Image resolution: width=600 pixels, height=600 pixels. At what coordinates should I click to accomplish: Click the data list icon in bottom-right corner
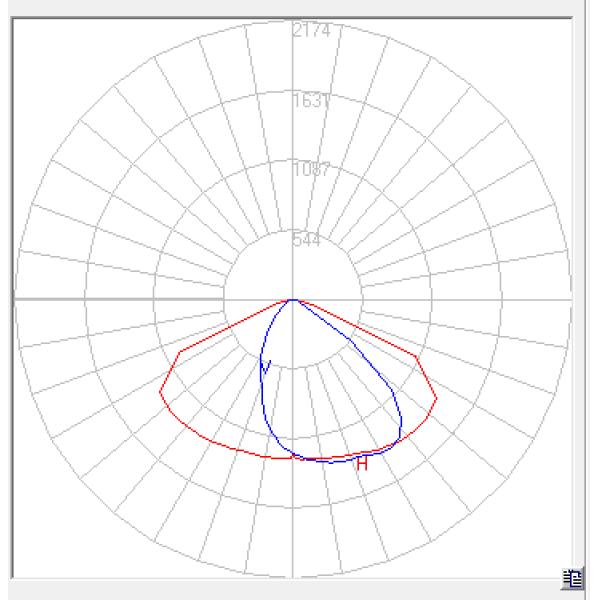[573, 576]
